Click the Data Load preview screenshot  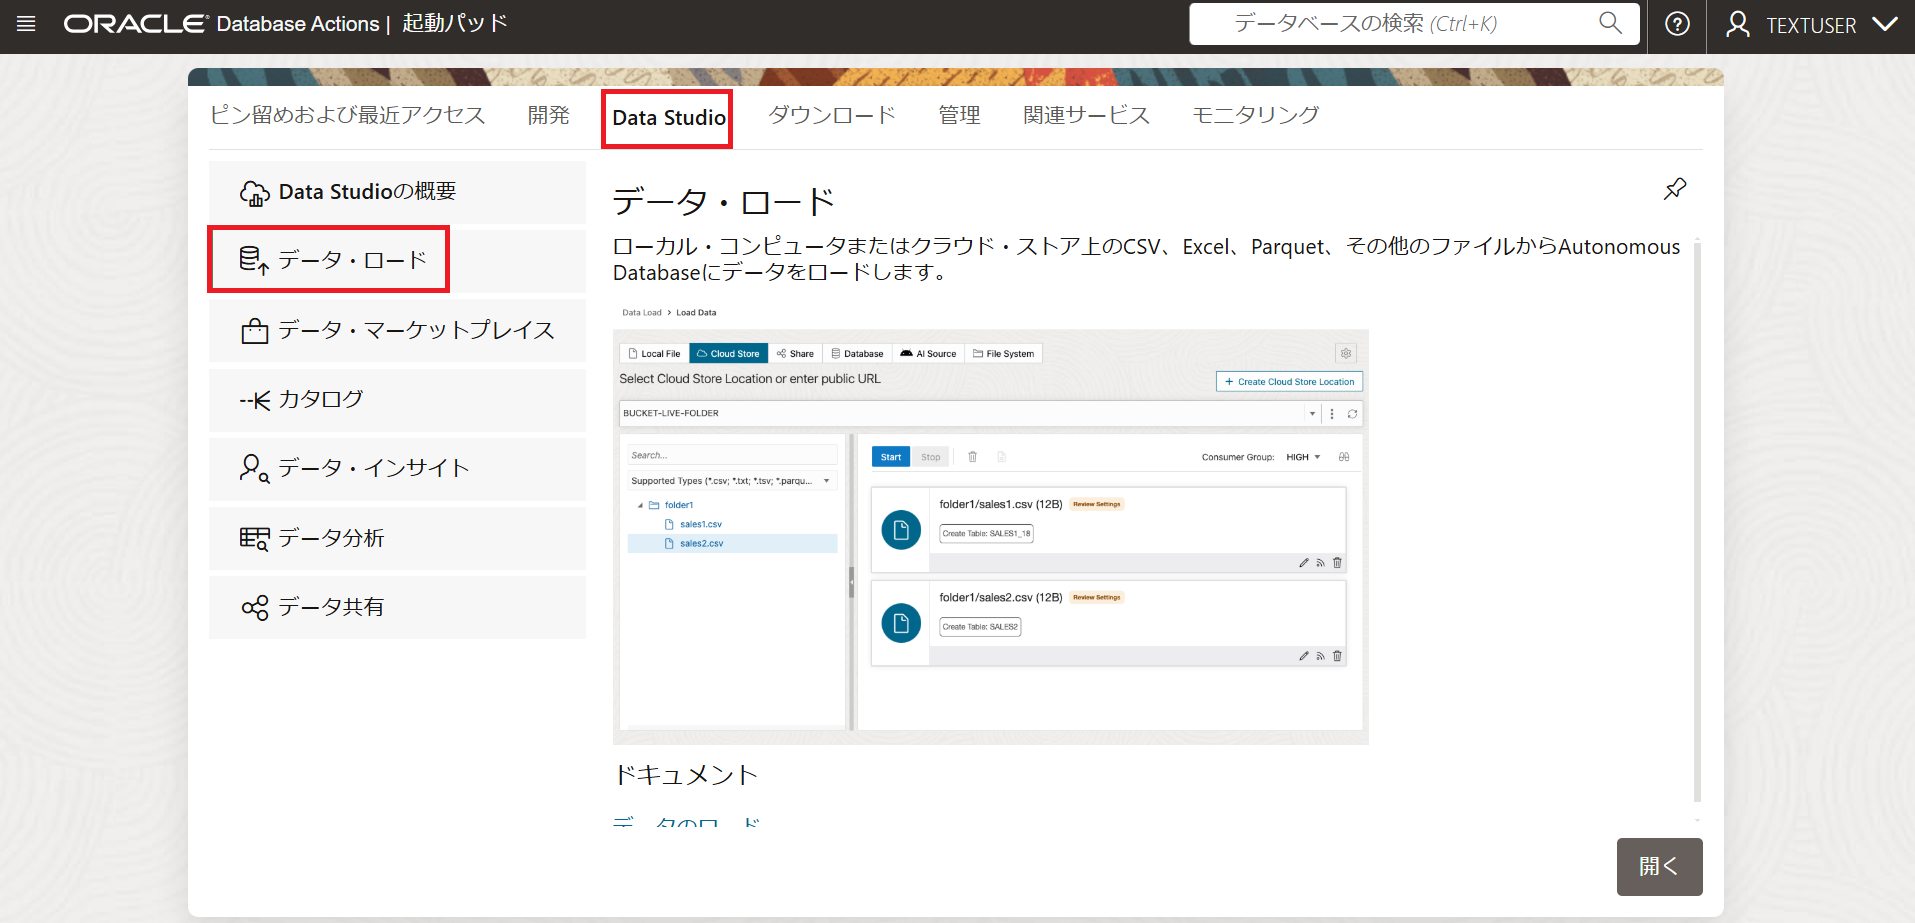[990, 536]
